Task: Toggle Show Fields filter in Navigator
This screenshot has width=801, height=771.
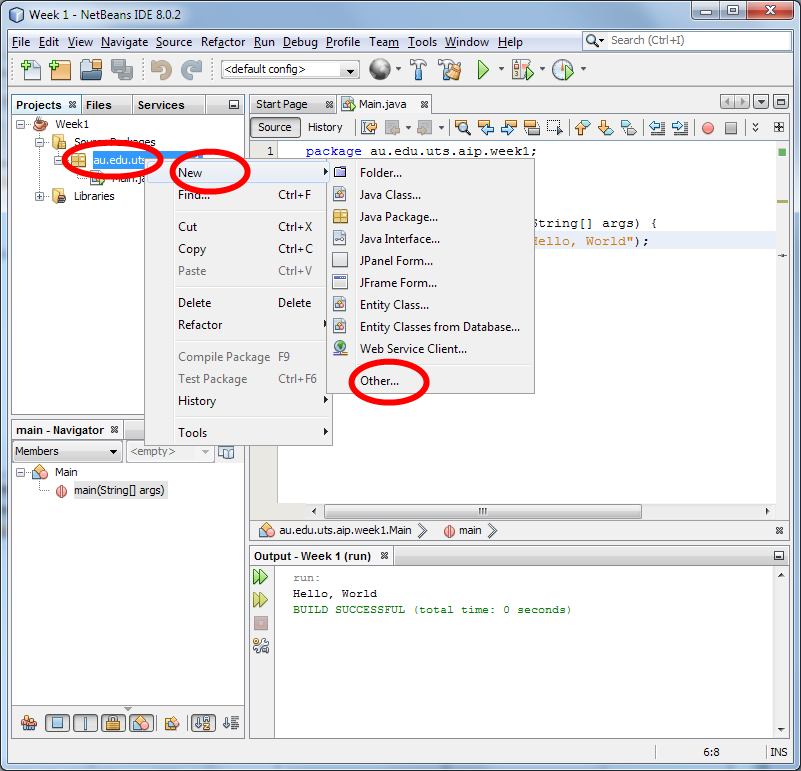Action: [x=57, y=722]
